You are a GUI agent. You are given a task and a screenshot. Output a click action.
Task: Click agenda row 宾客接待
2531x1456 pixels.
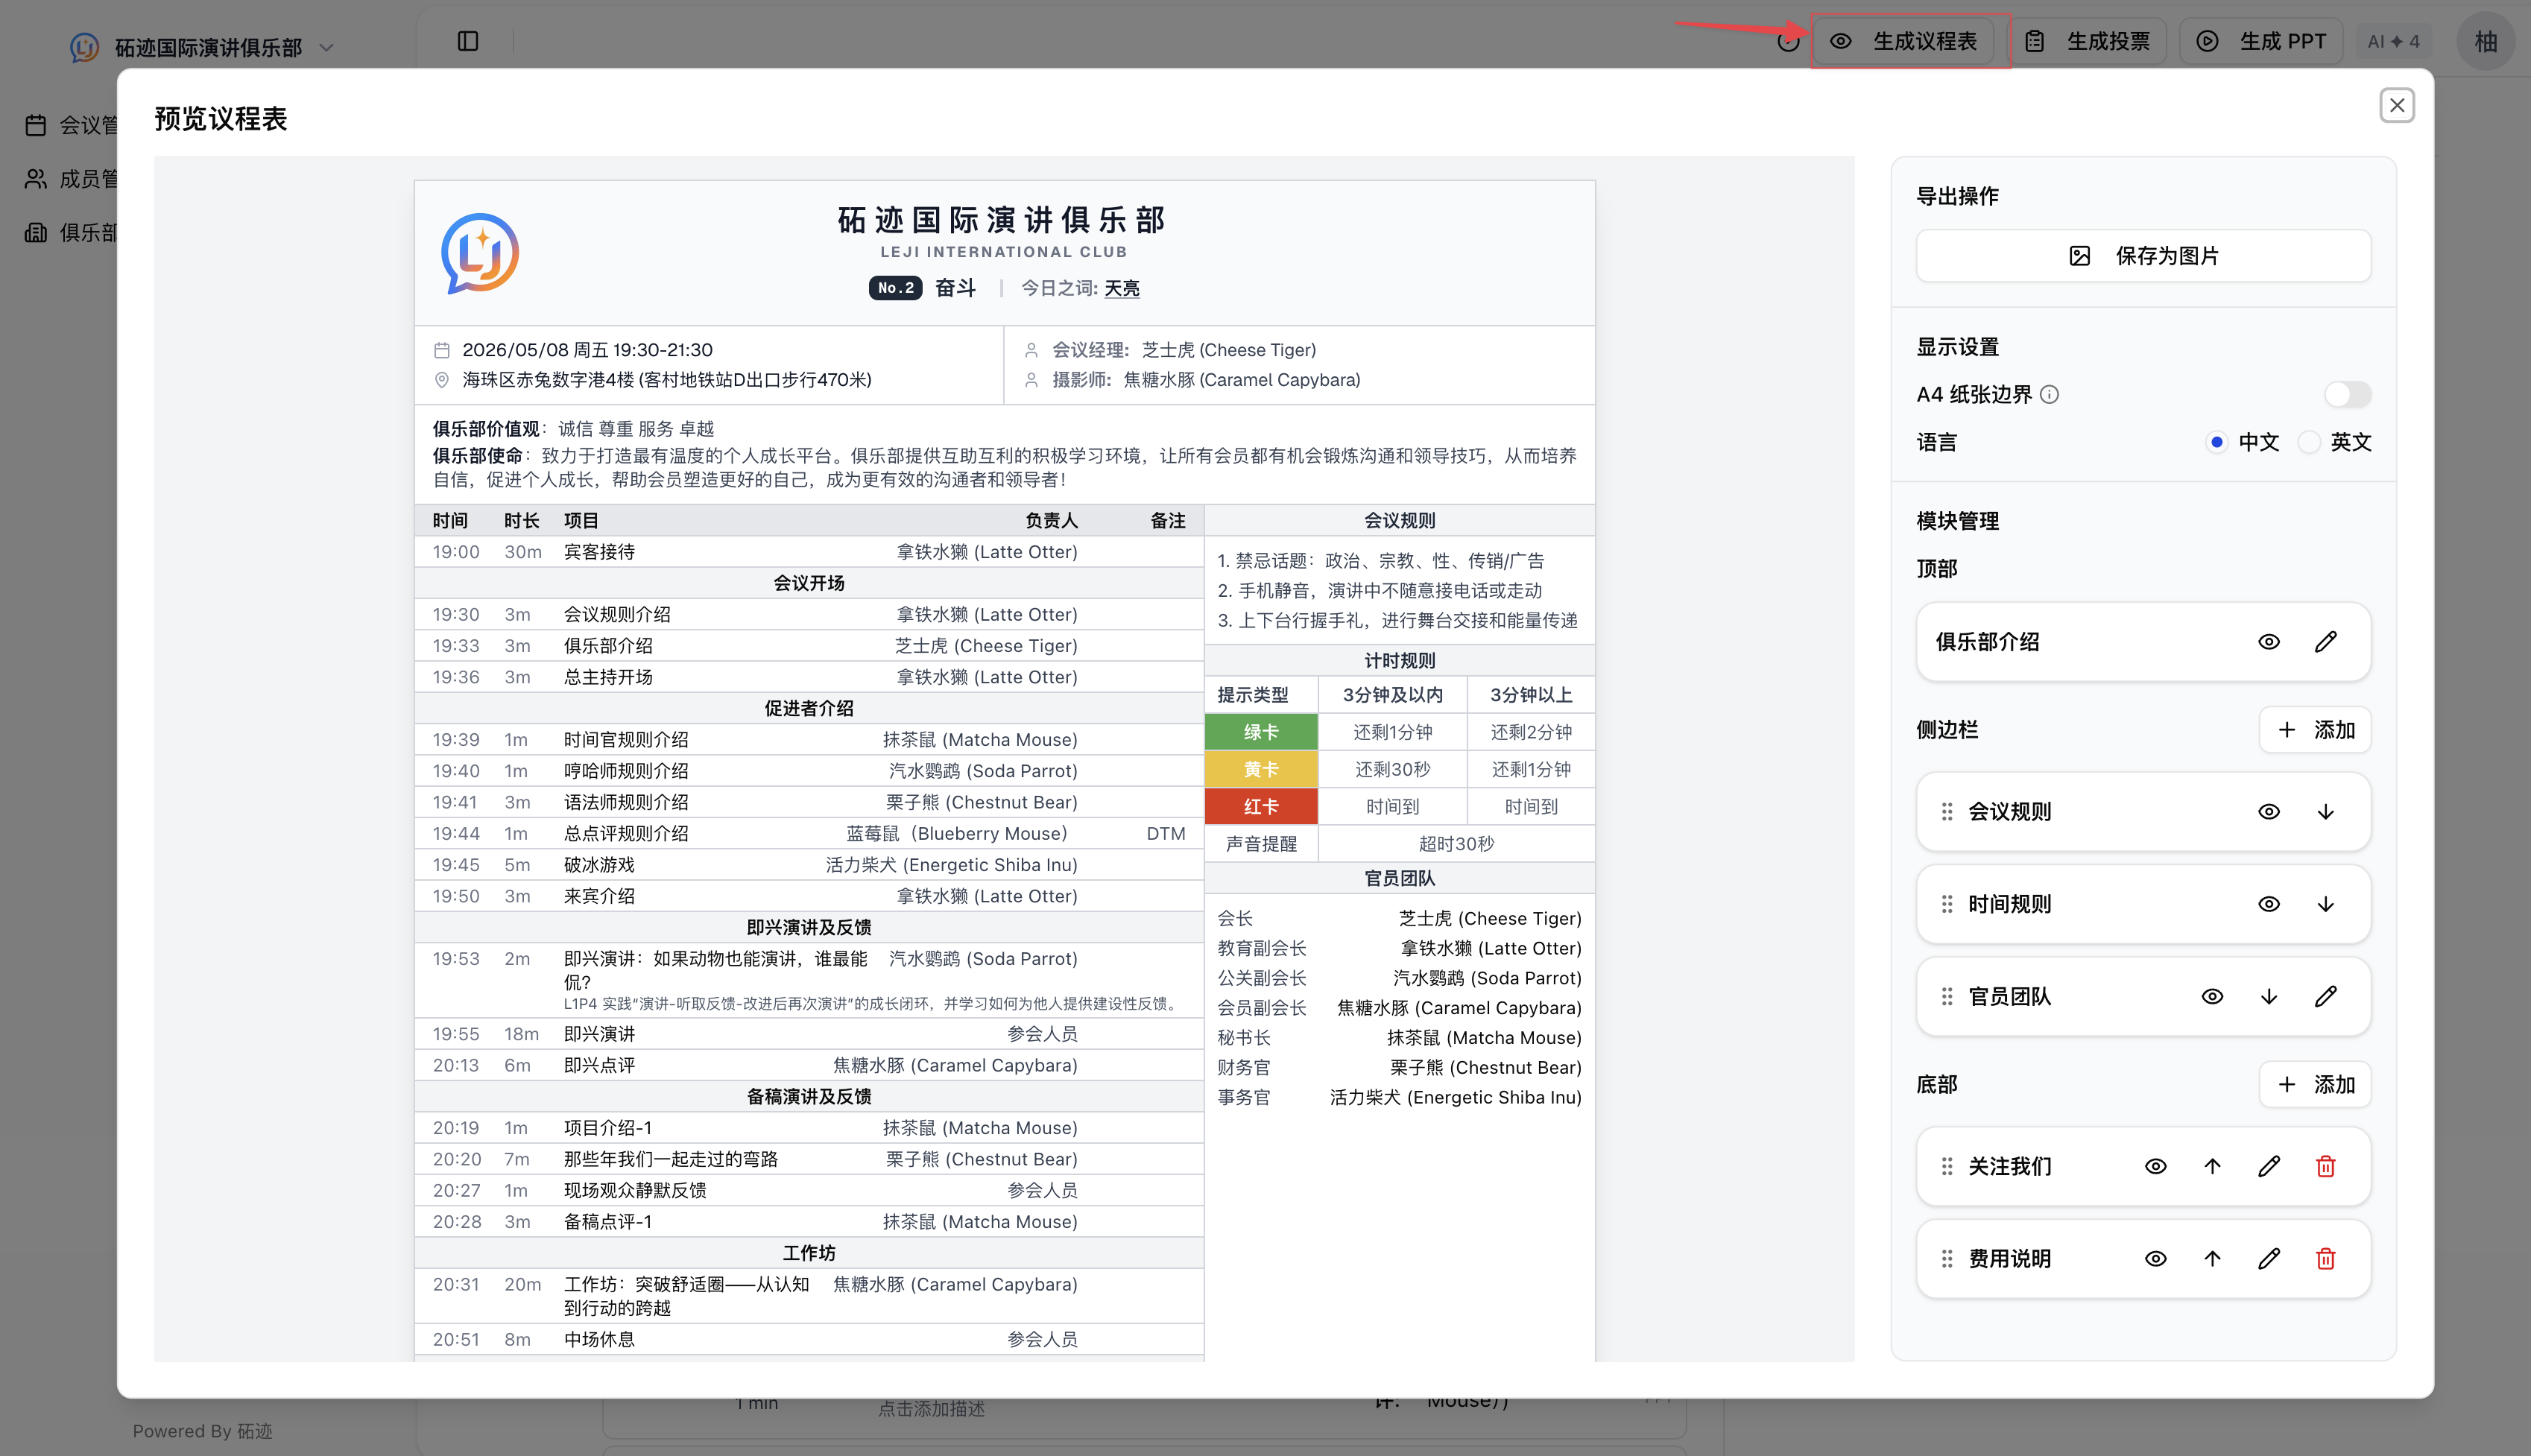point(808,552)
